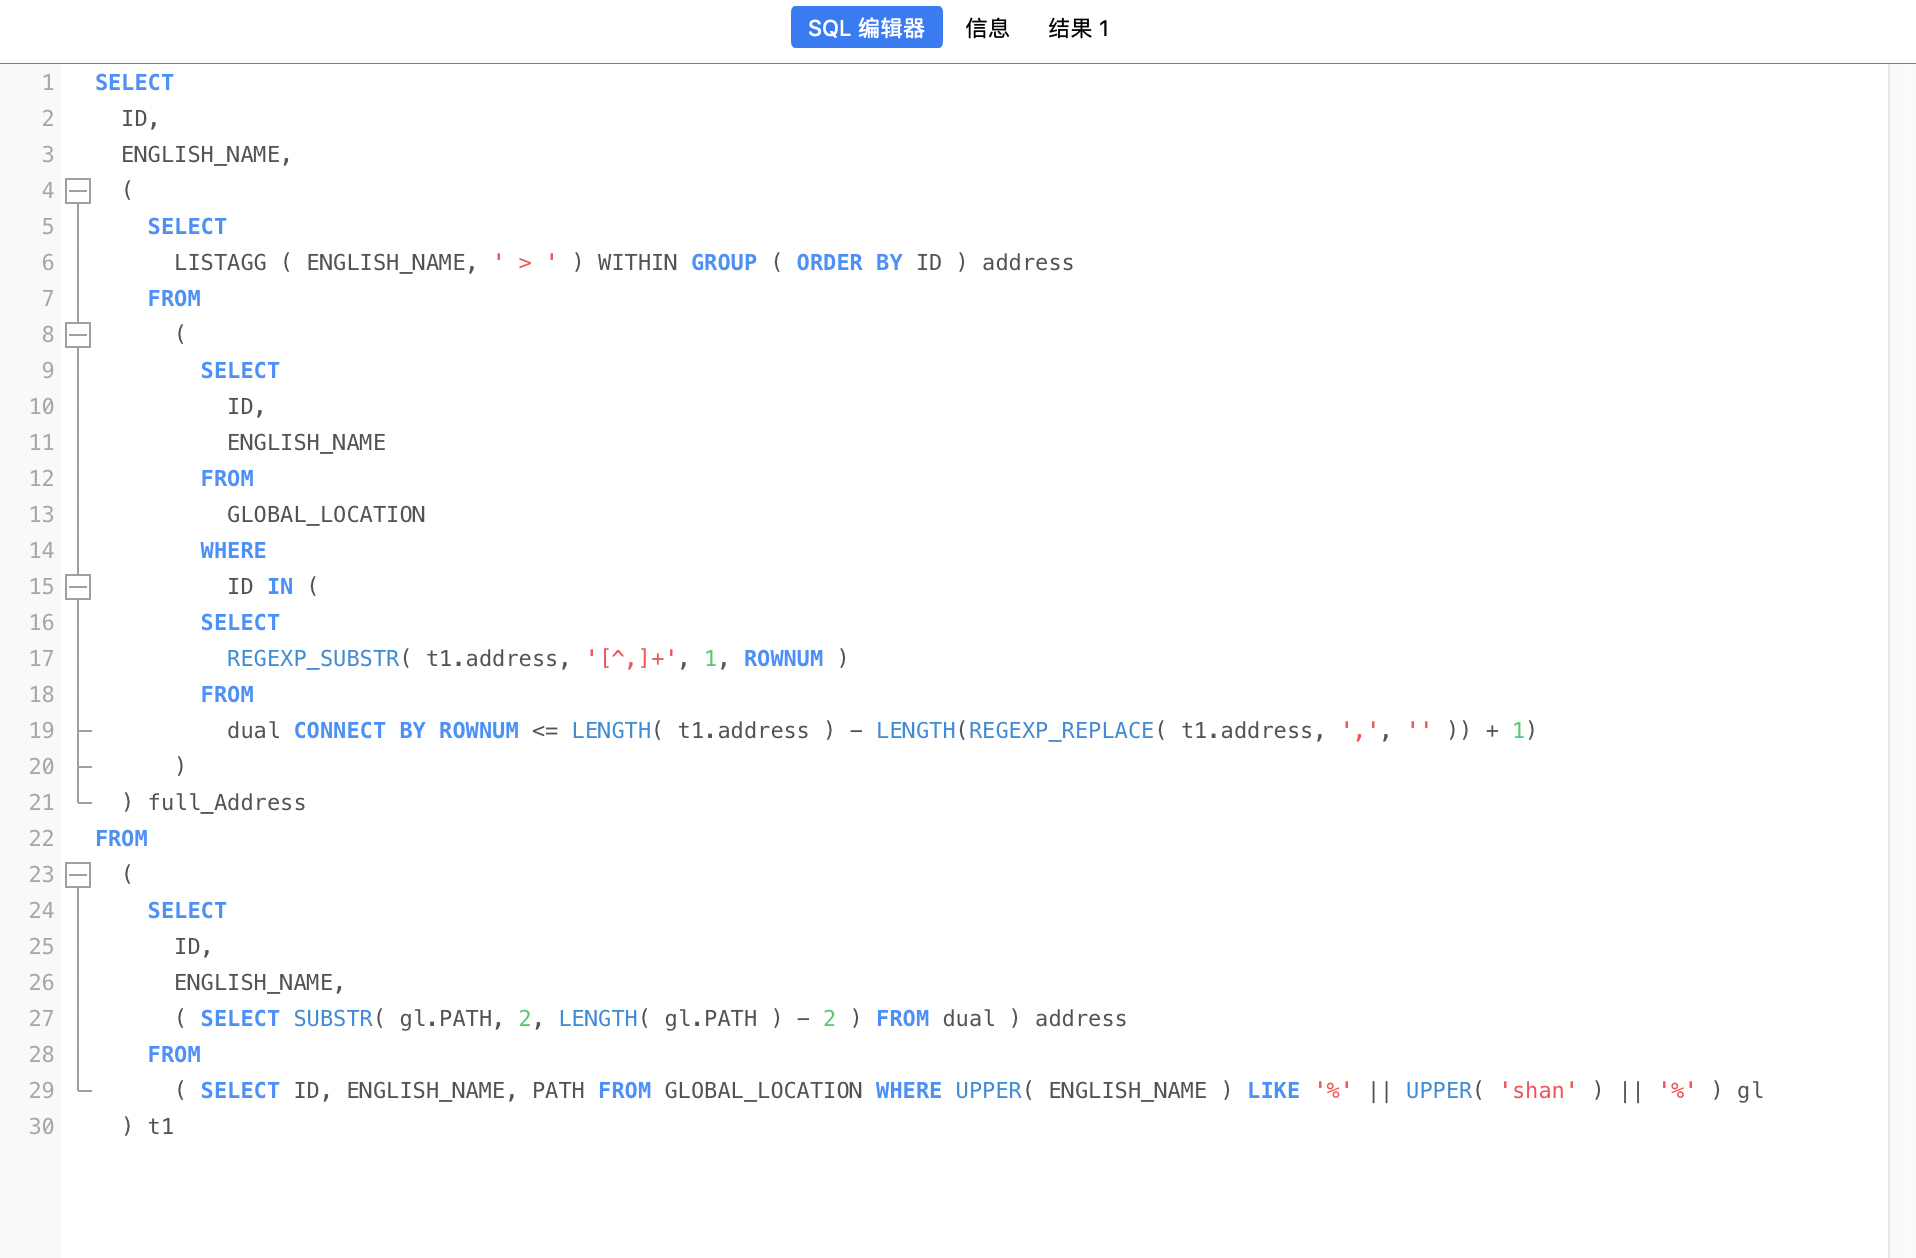Screen dimensions: 1916x1258
Task: Click the CONNECT keyword on line 19
Action: coord(339,730)
